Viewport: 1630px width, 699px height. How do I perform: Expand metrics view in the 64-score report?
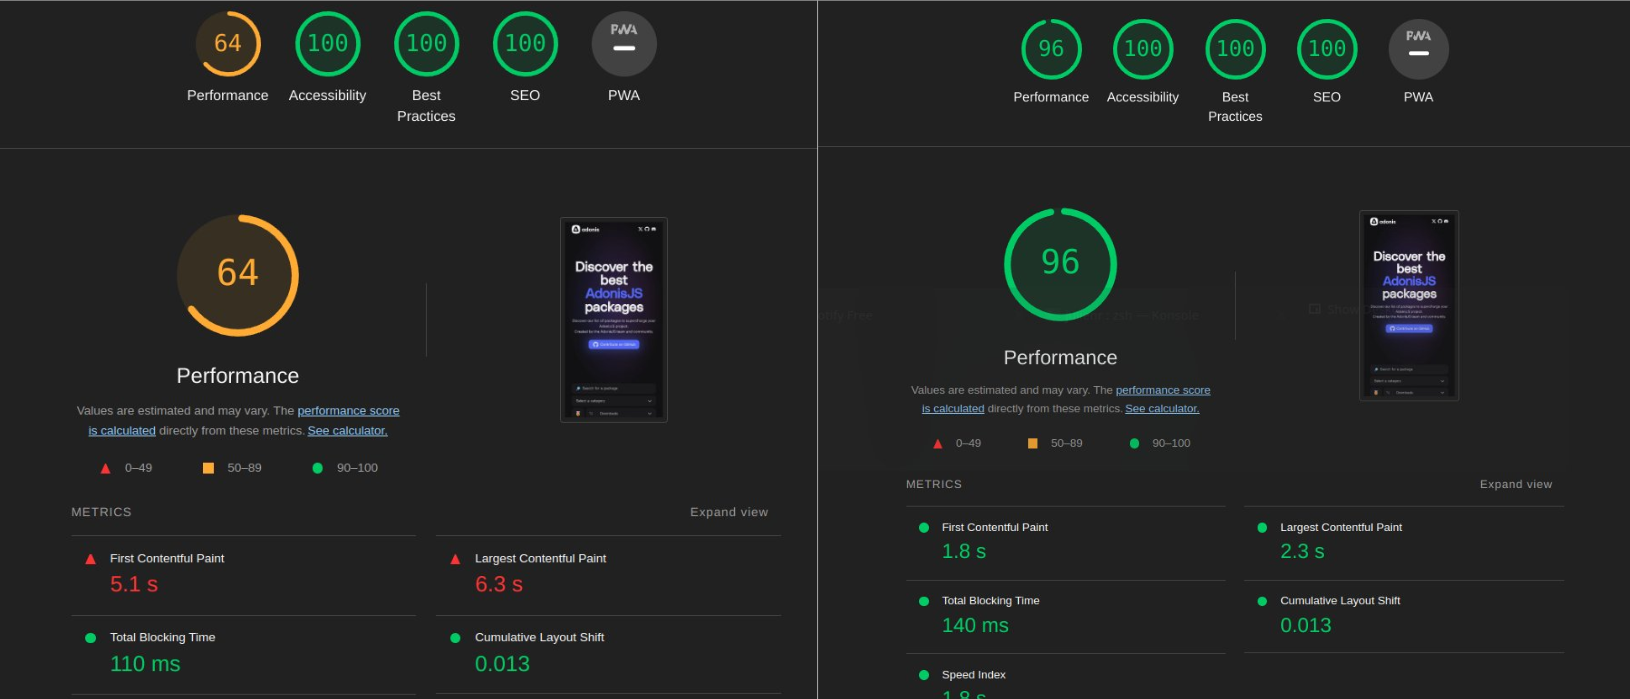pyautogui.click(x=728, y=512)
